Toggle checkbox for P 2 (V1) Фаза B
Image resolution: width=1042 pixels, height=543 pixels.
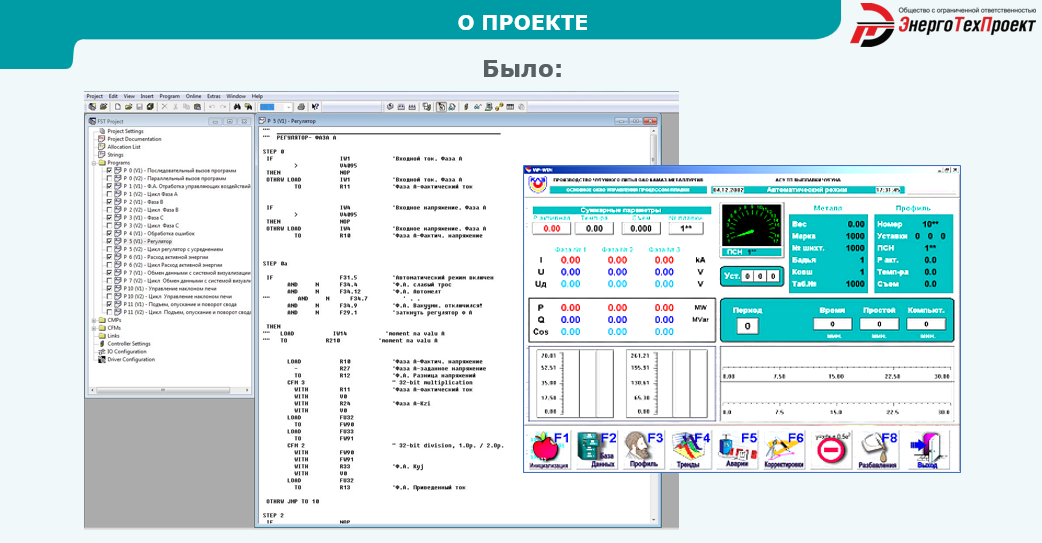click(x=110, y=202)
